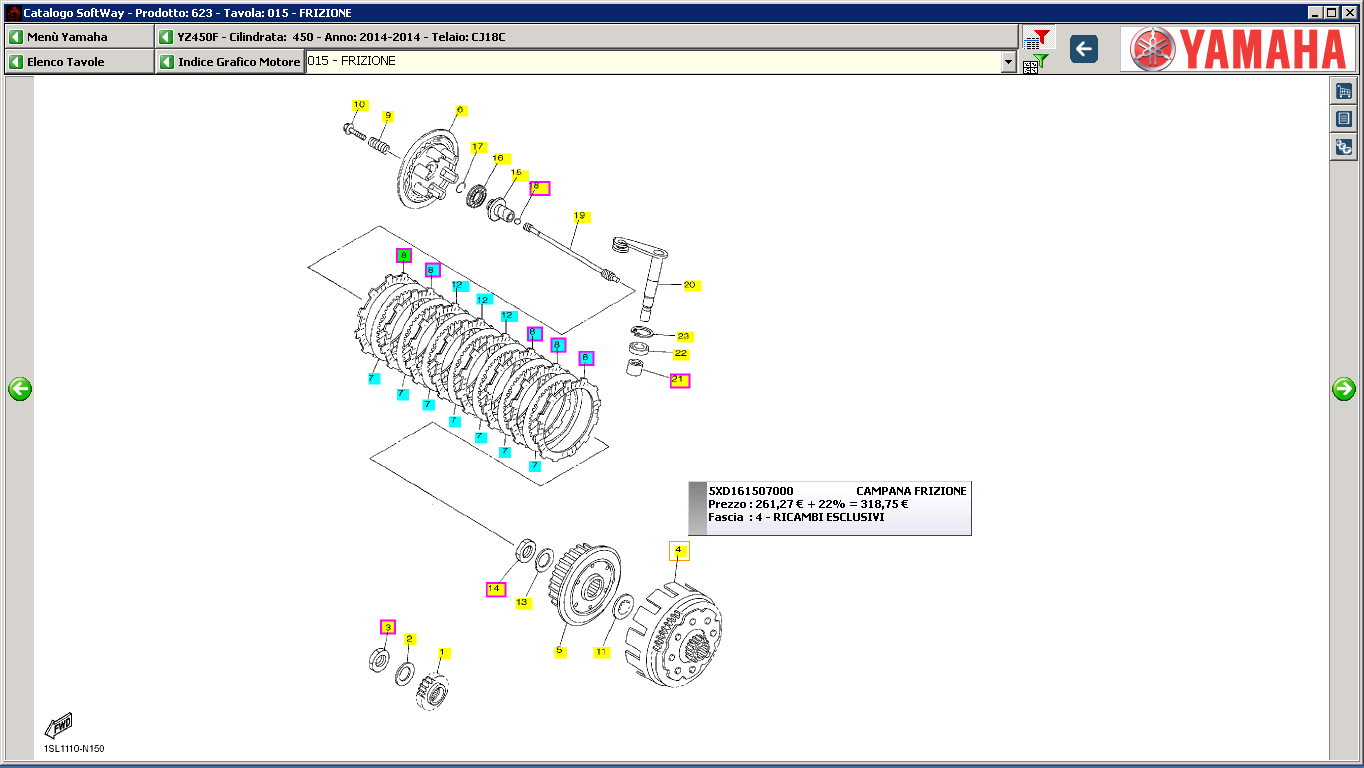Select part label 18 with pink border
This screenshot has height=768, width=1364.
tap(539, 187)
